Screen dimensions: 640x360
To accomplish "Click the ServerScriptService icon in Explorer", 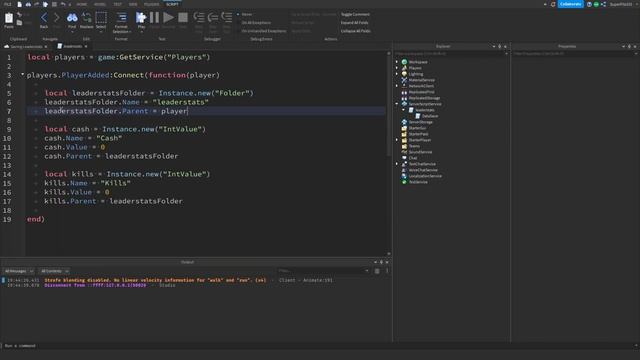I will pos(404,104).
